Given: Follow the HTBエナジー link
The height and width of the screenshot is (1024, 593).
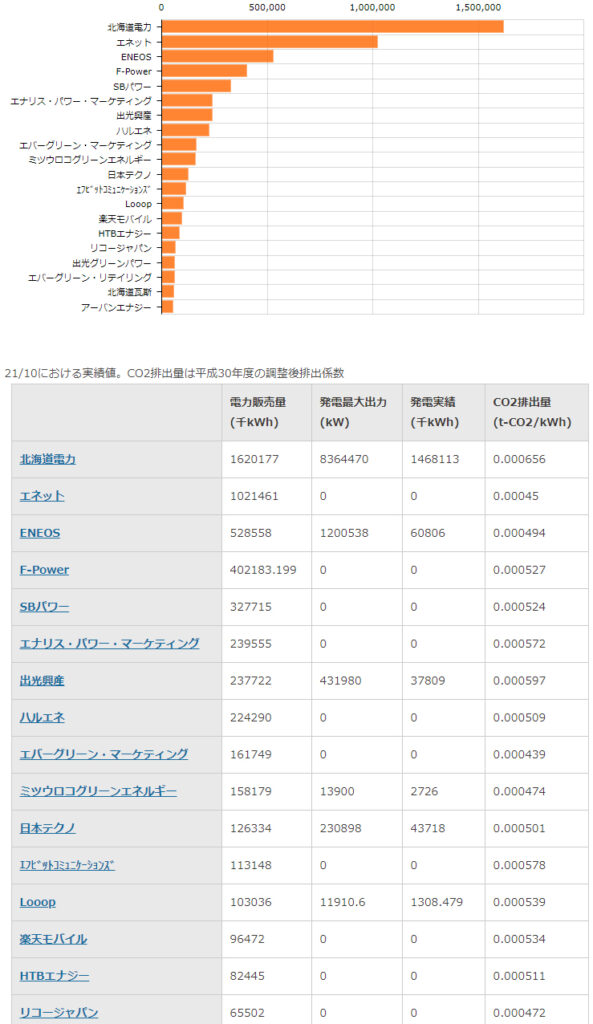Looking at the screenshot, I should pos(55,976).
